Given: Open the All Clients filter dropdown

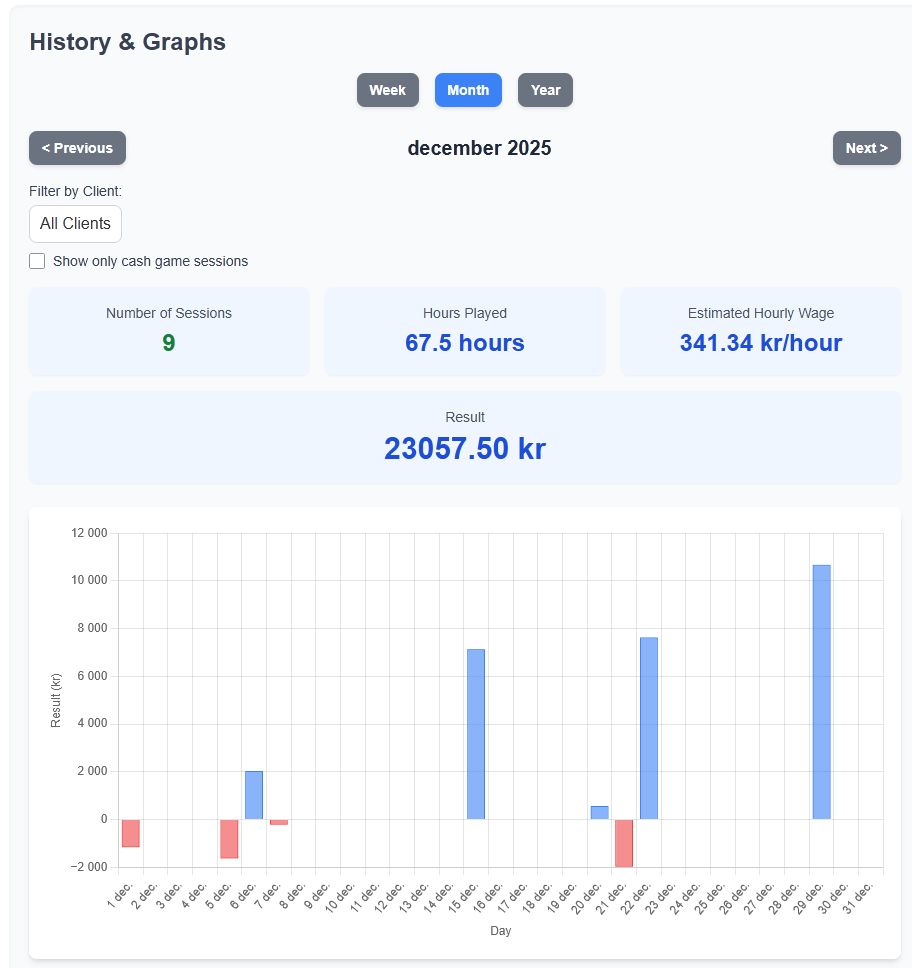Looking at the screenshot, I should click(75, 223).
